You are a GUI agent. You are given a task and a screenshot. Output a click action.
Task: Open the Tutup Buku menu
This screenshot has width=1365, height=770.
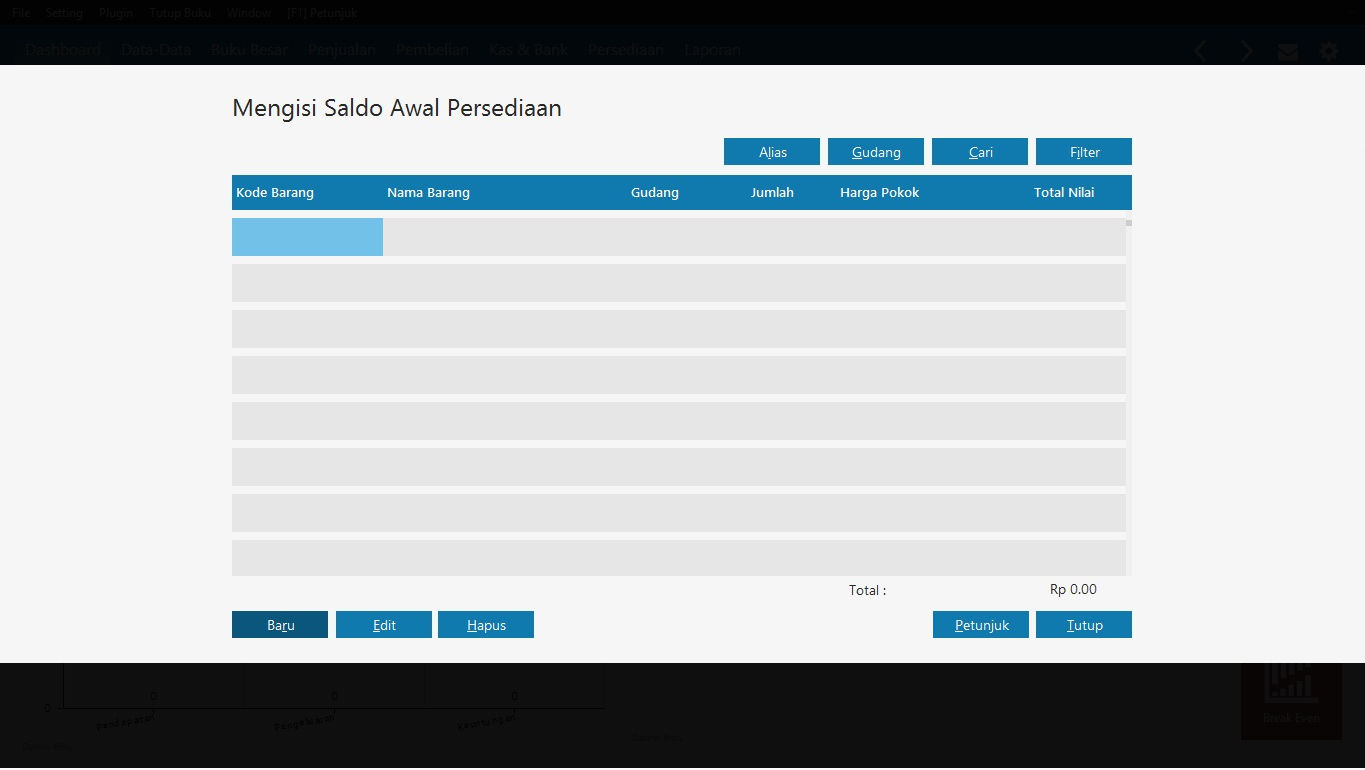pos(180,13)
